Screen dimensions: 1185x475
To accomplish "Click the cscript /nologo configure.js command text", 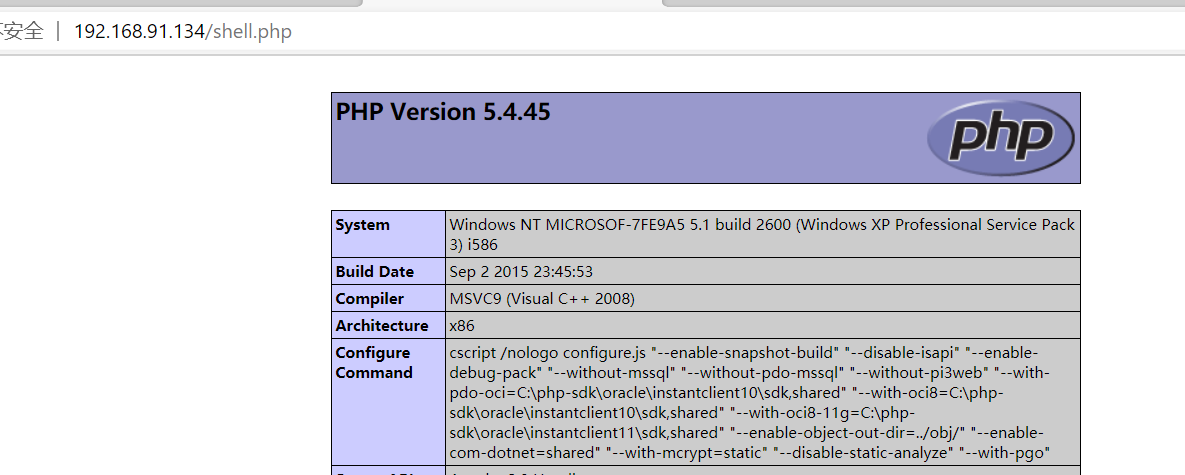I will tap(750, 403).
